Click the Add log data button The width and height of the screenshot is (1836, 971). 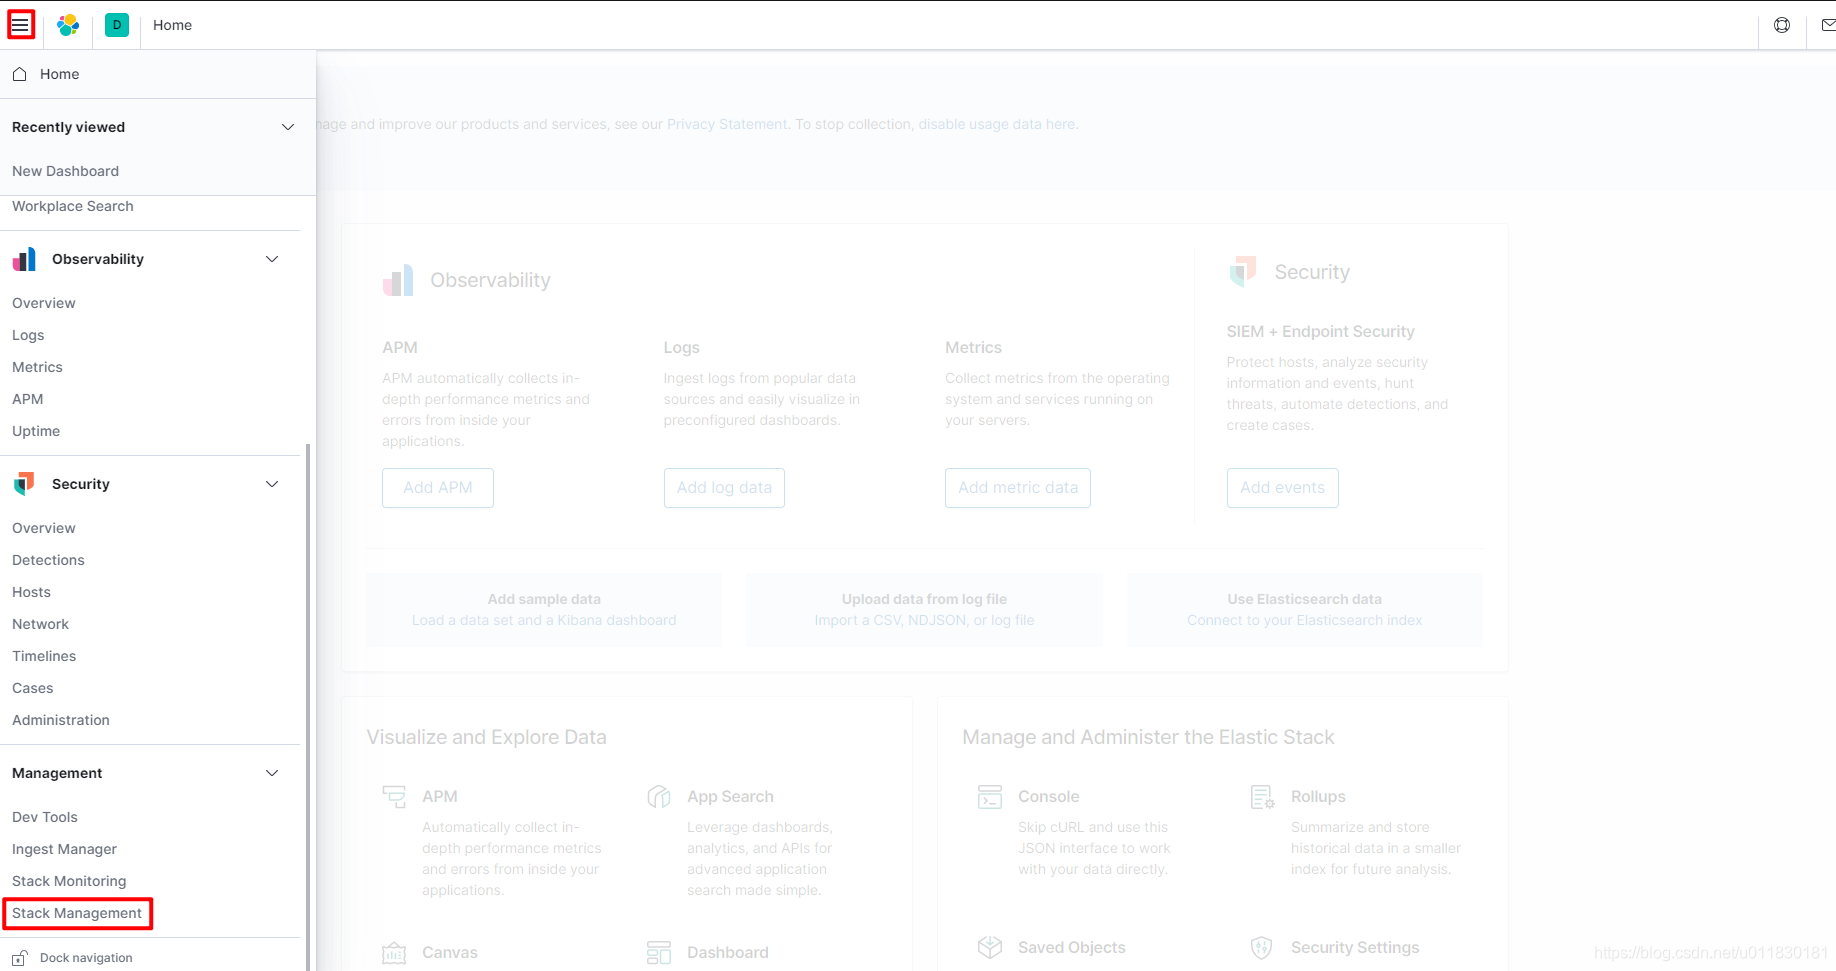click(724, 488)
